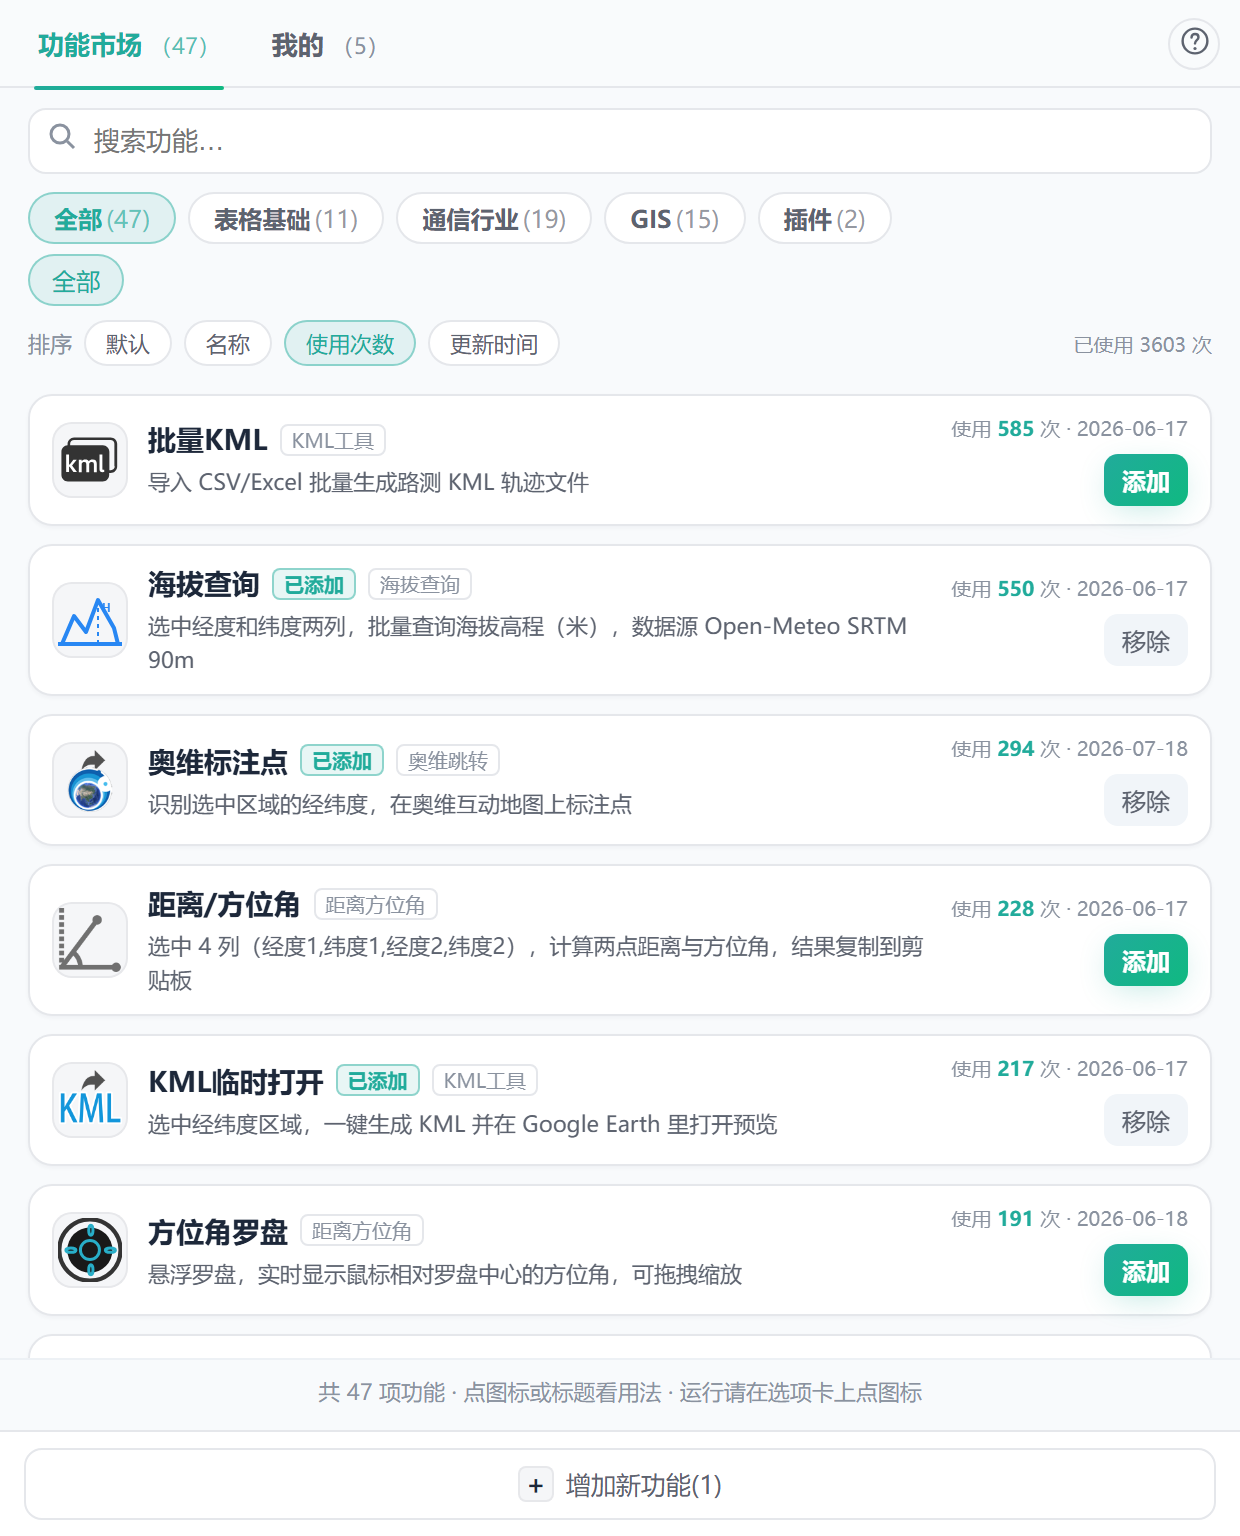
Task: Click the KML工具 tag on 批量KML
Action: click(x=333, y=440)
